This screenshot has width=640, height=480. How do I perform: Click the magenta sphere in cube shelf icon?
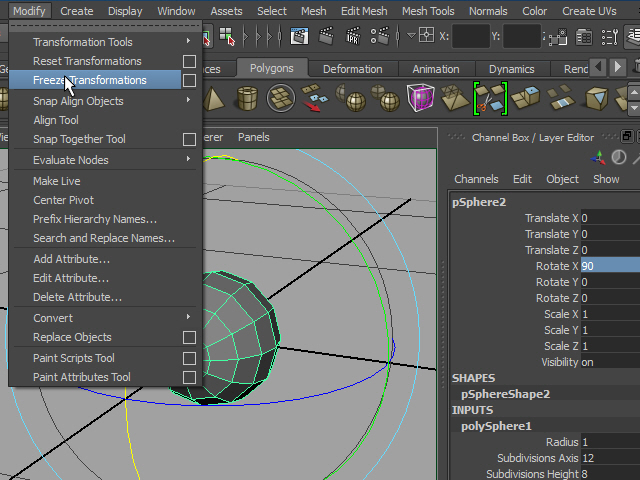[x=421, y=98]
